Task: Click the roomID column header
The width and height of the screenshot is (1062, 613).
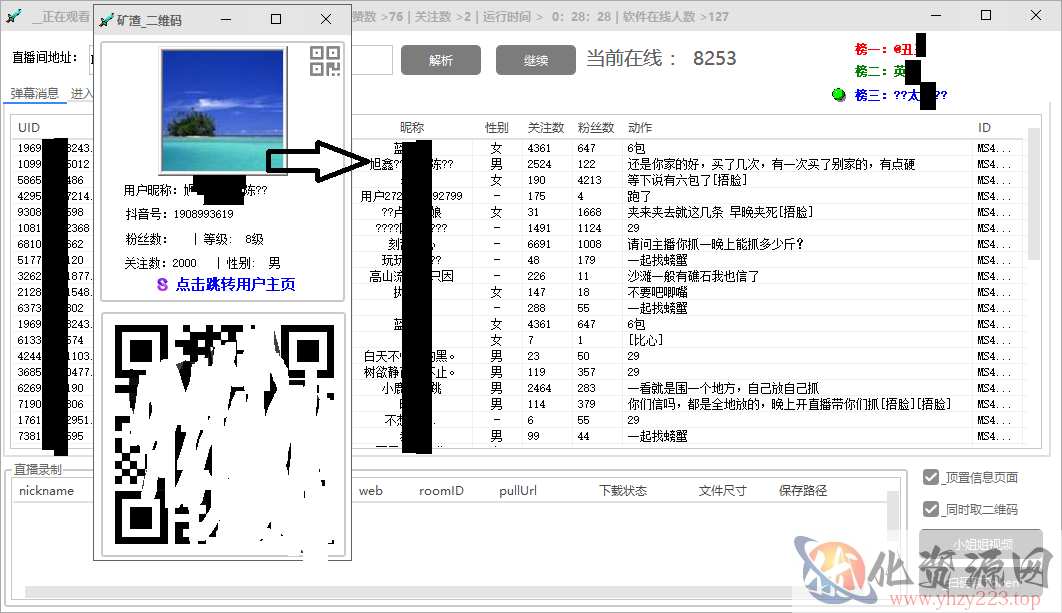Action: click(442, 490)
